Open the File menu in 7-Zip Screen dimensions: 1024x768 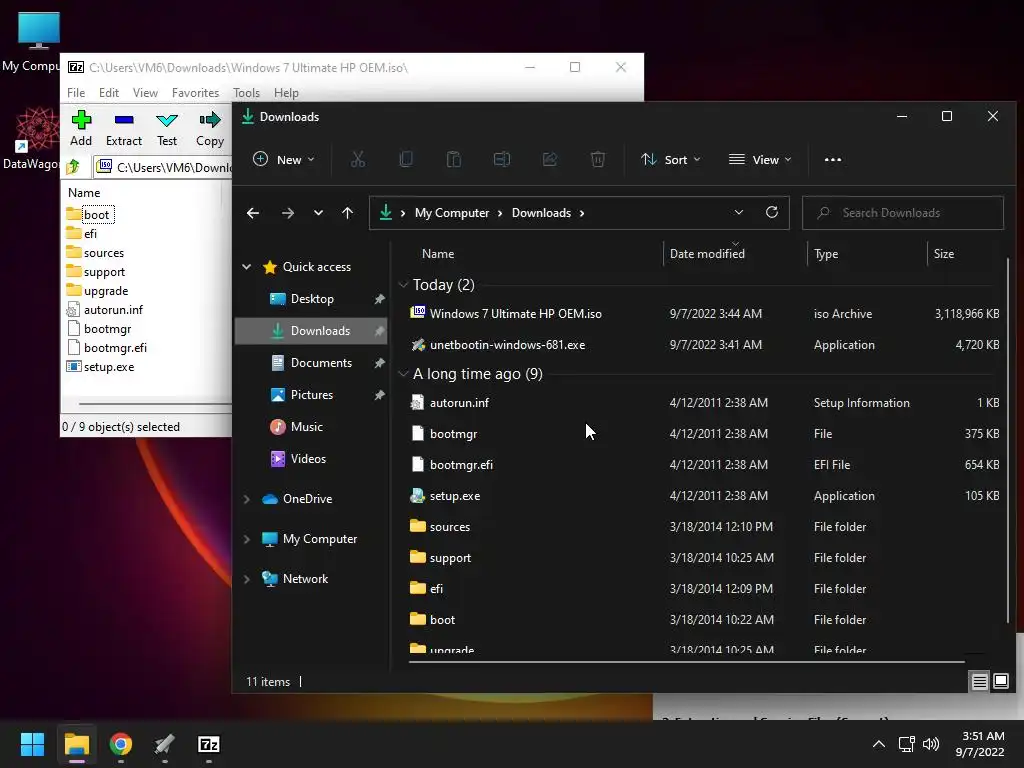pyautogui.click(x=76, y=93)
